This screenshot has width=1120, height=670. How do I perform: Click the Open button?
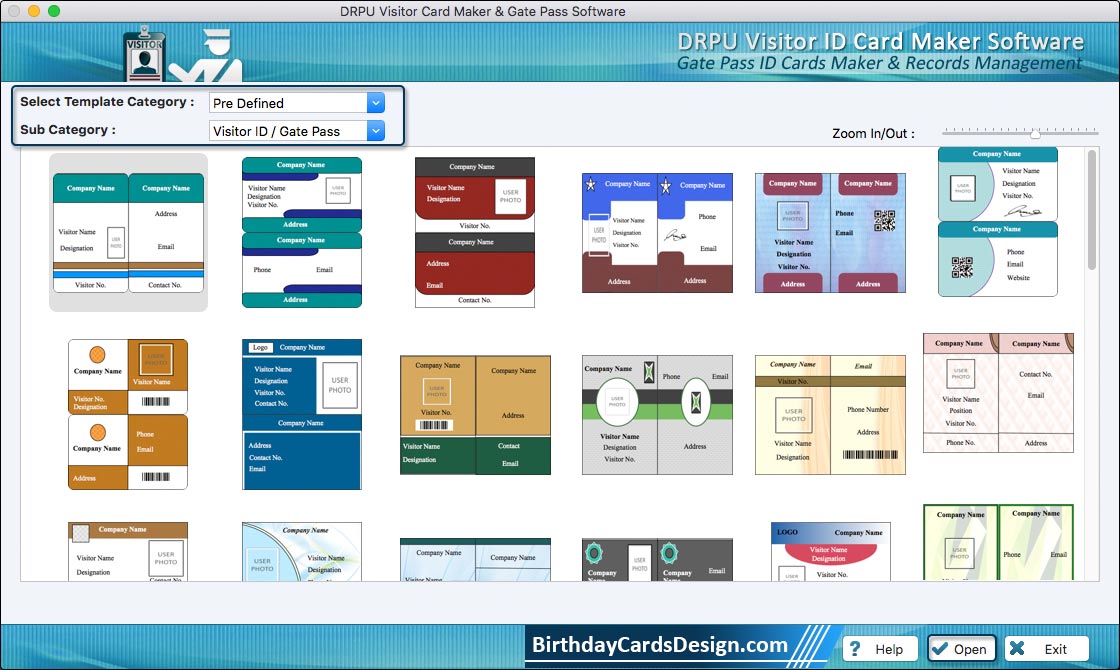pos(960,649)
